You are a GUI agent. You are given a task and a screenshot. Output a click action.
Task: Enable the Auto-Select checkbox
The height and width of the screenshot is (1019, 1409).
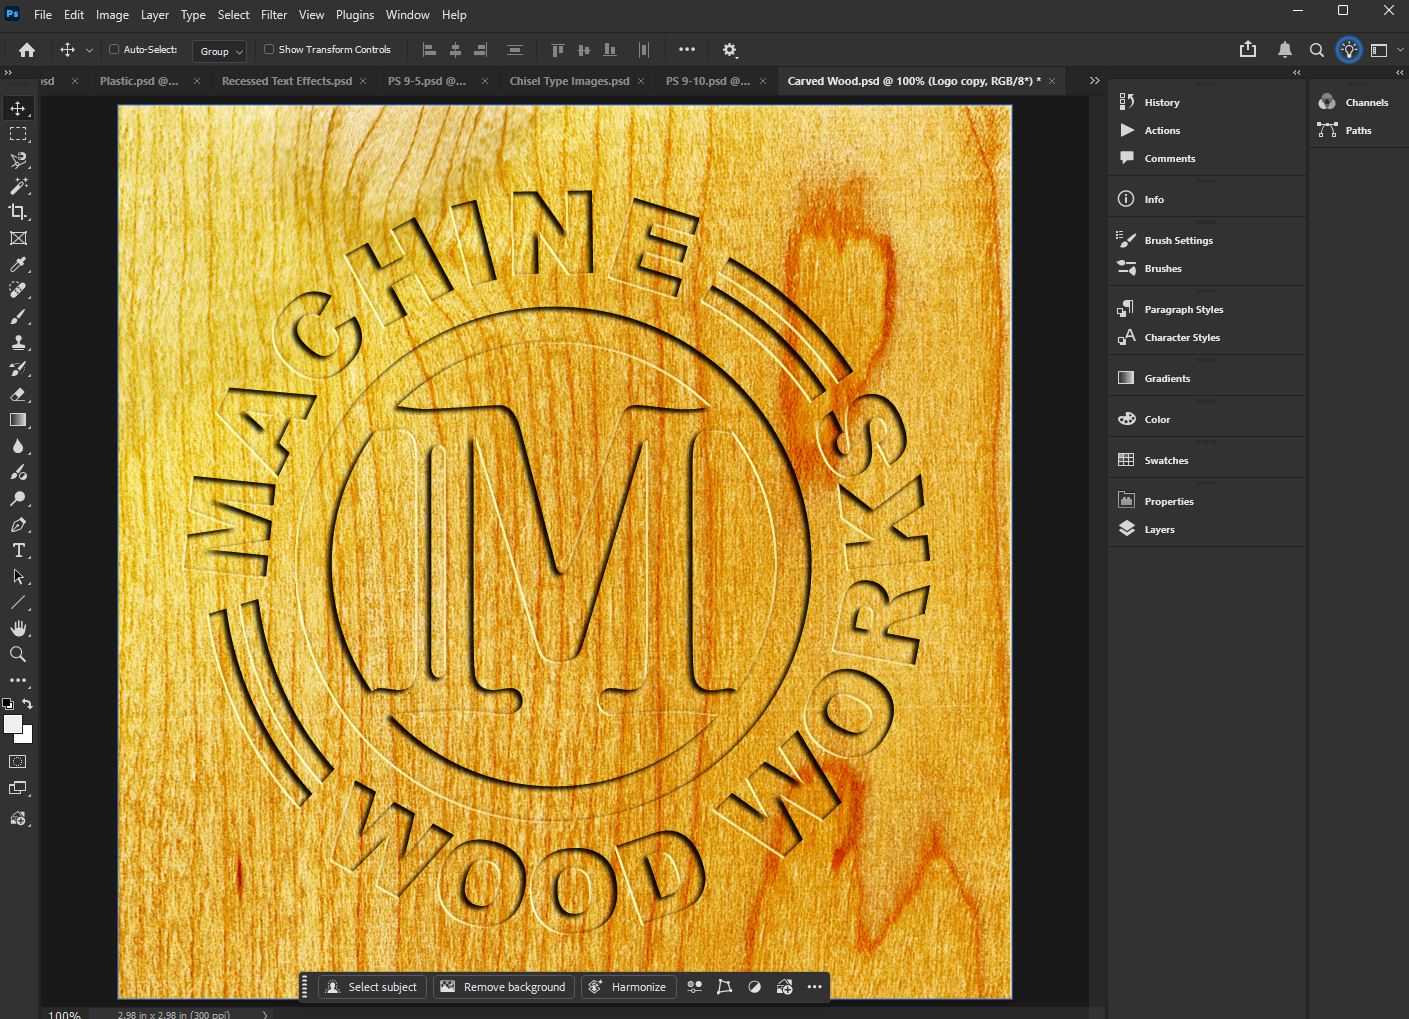pos(114,49)
